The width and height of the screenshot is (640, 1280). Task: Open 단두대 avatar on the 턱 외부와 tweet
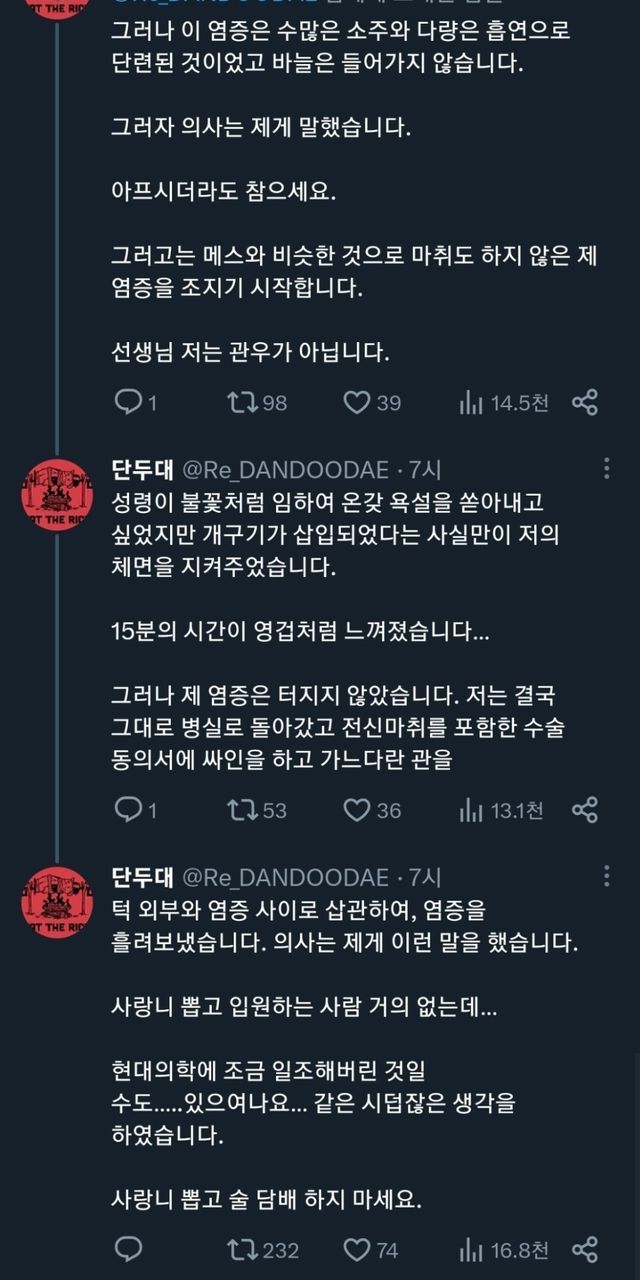[57, 902]
